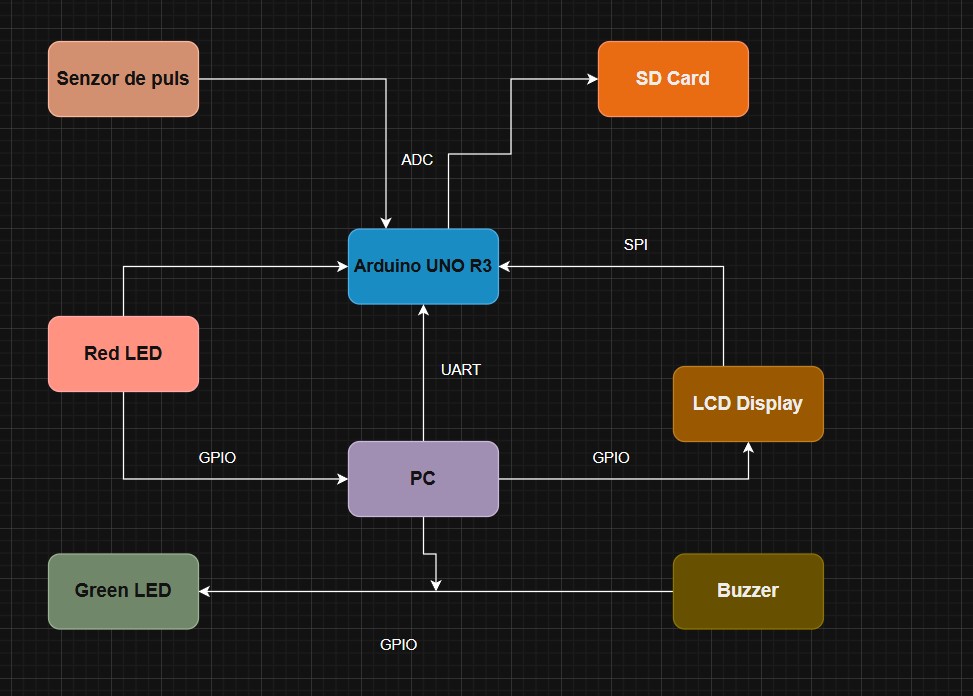Click GPIO label below the Green LED line
Screen dimensions: 973x696
point(398,645)
